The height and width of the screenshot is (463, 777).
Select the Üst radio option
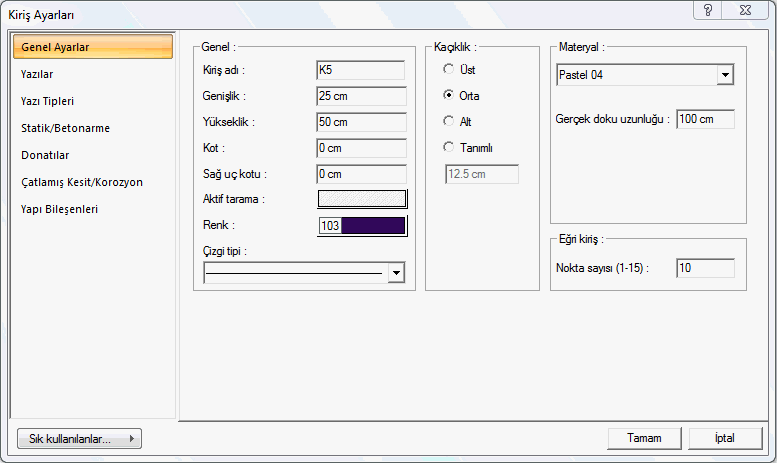[x=450, y=69]
